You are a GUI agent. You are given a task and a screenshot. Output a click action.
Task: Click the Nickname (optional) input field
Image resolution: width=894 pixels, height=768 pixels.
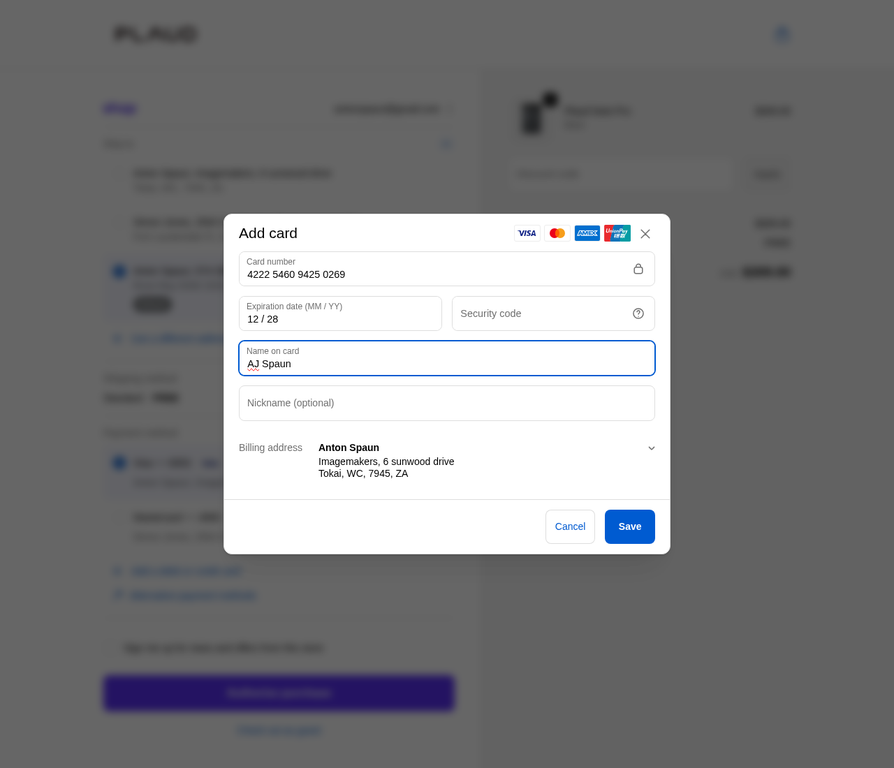point(446,402)
